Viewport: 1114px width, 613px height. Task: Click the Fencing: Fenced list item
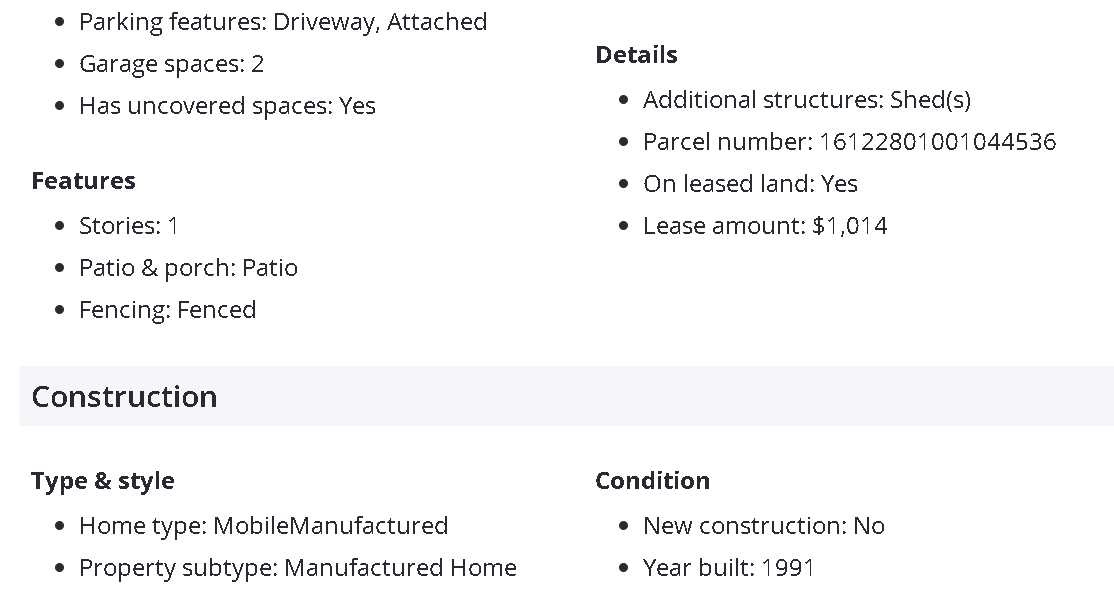pyautogui.click(x=167, y=310)
